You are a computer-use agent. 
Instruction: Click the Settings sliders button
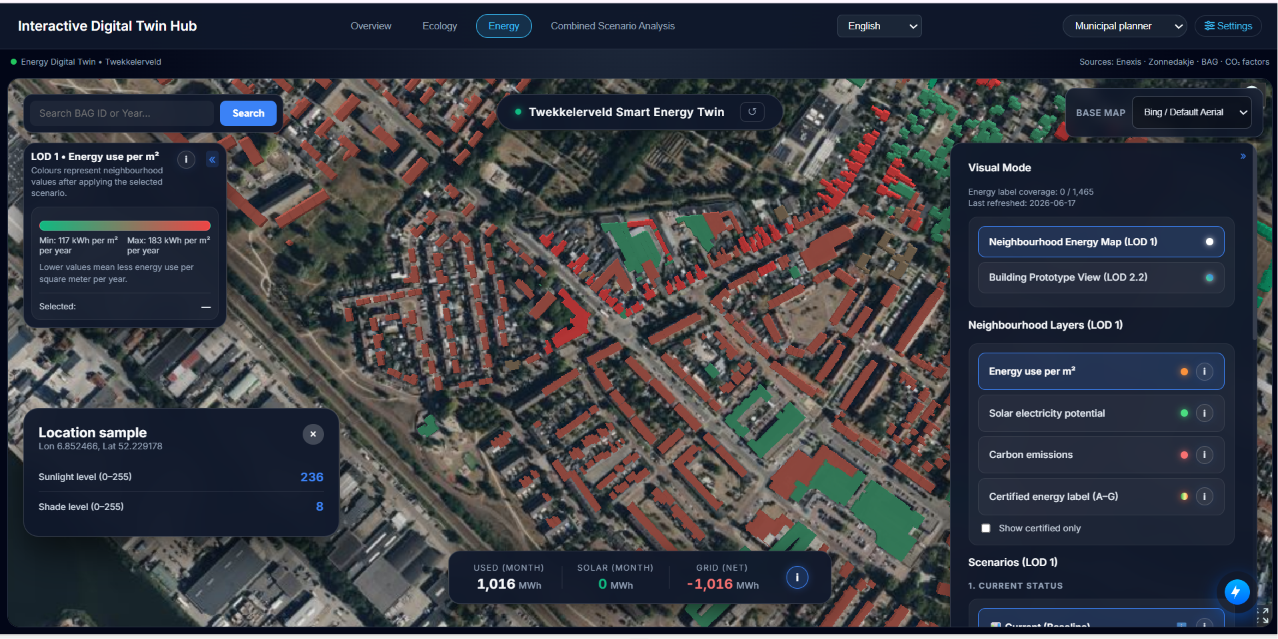[x=1229, y=26]
